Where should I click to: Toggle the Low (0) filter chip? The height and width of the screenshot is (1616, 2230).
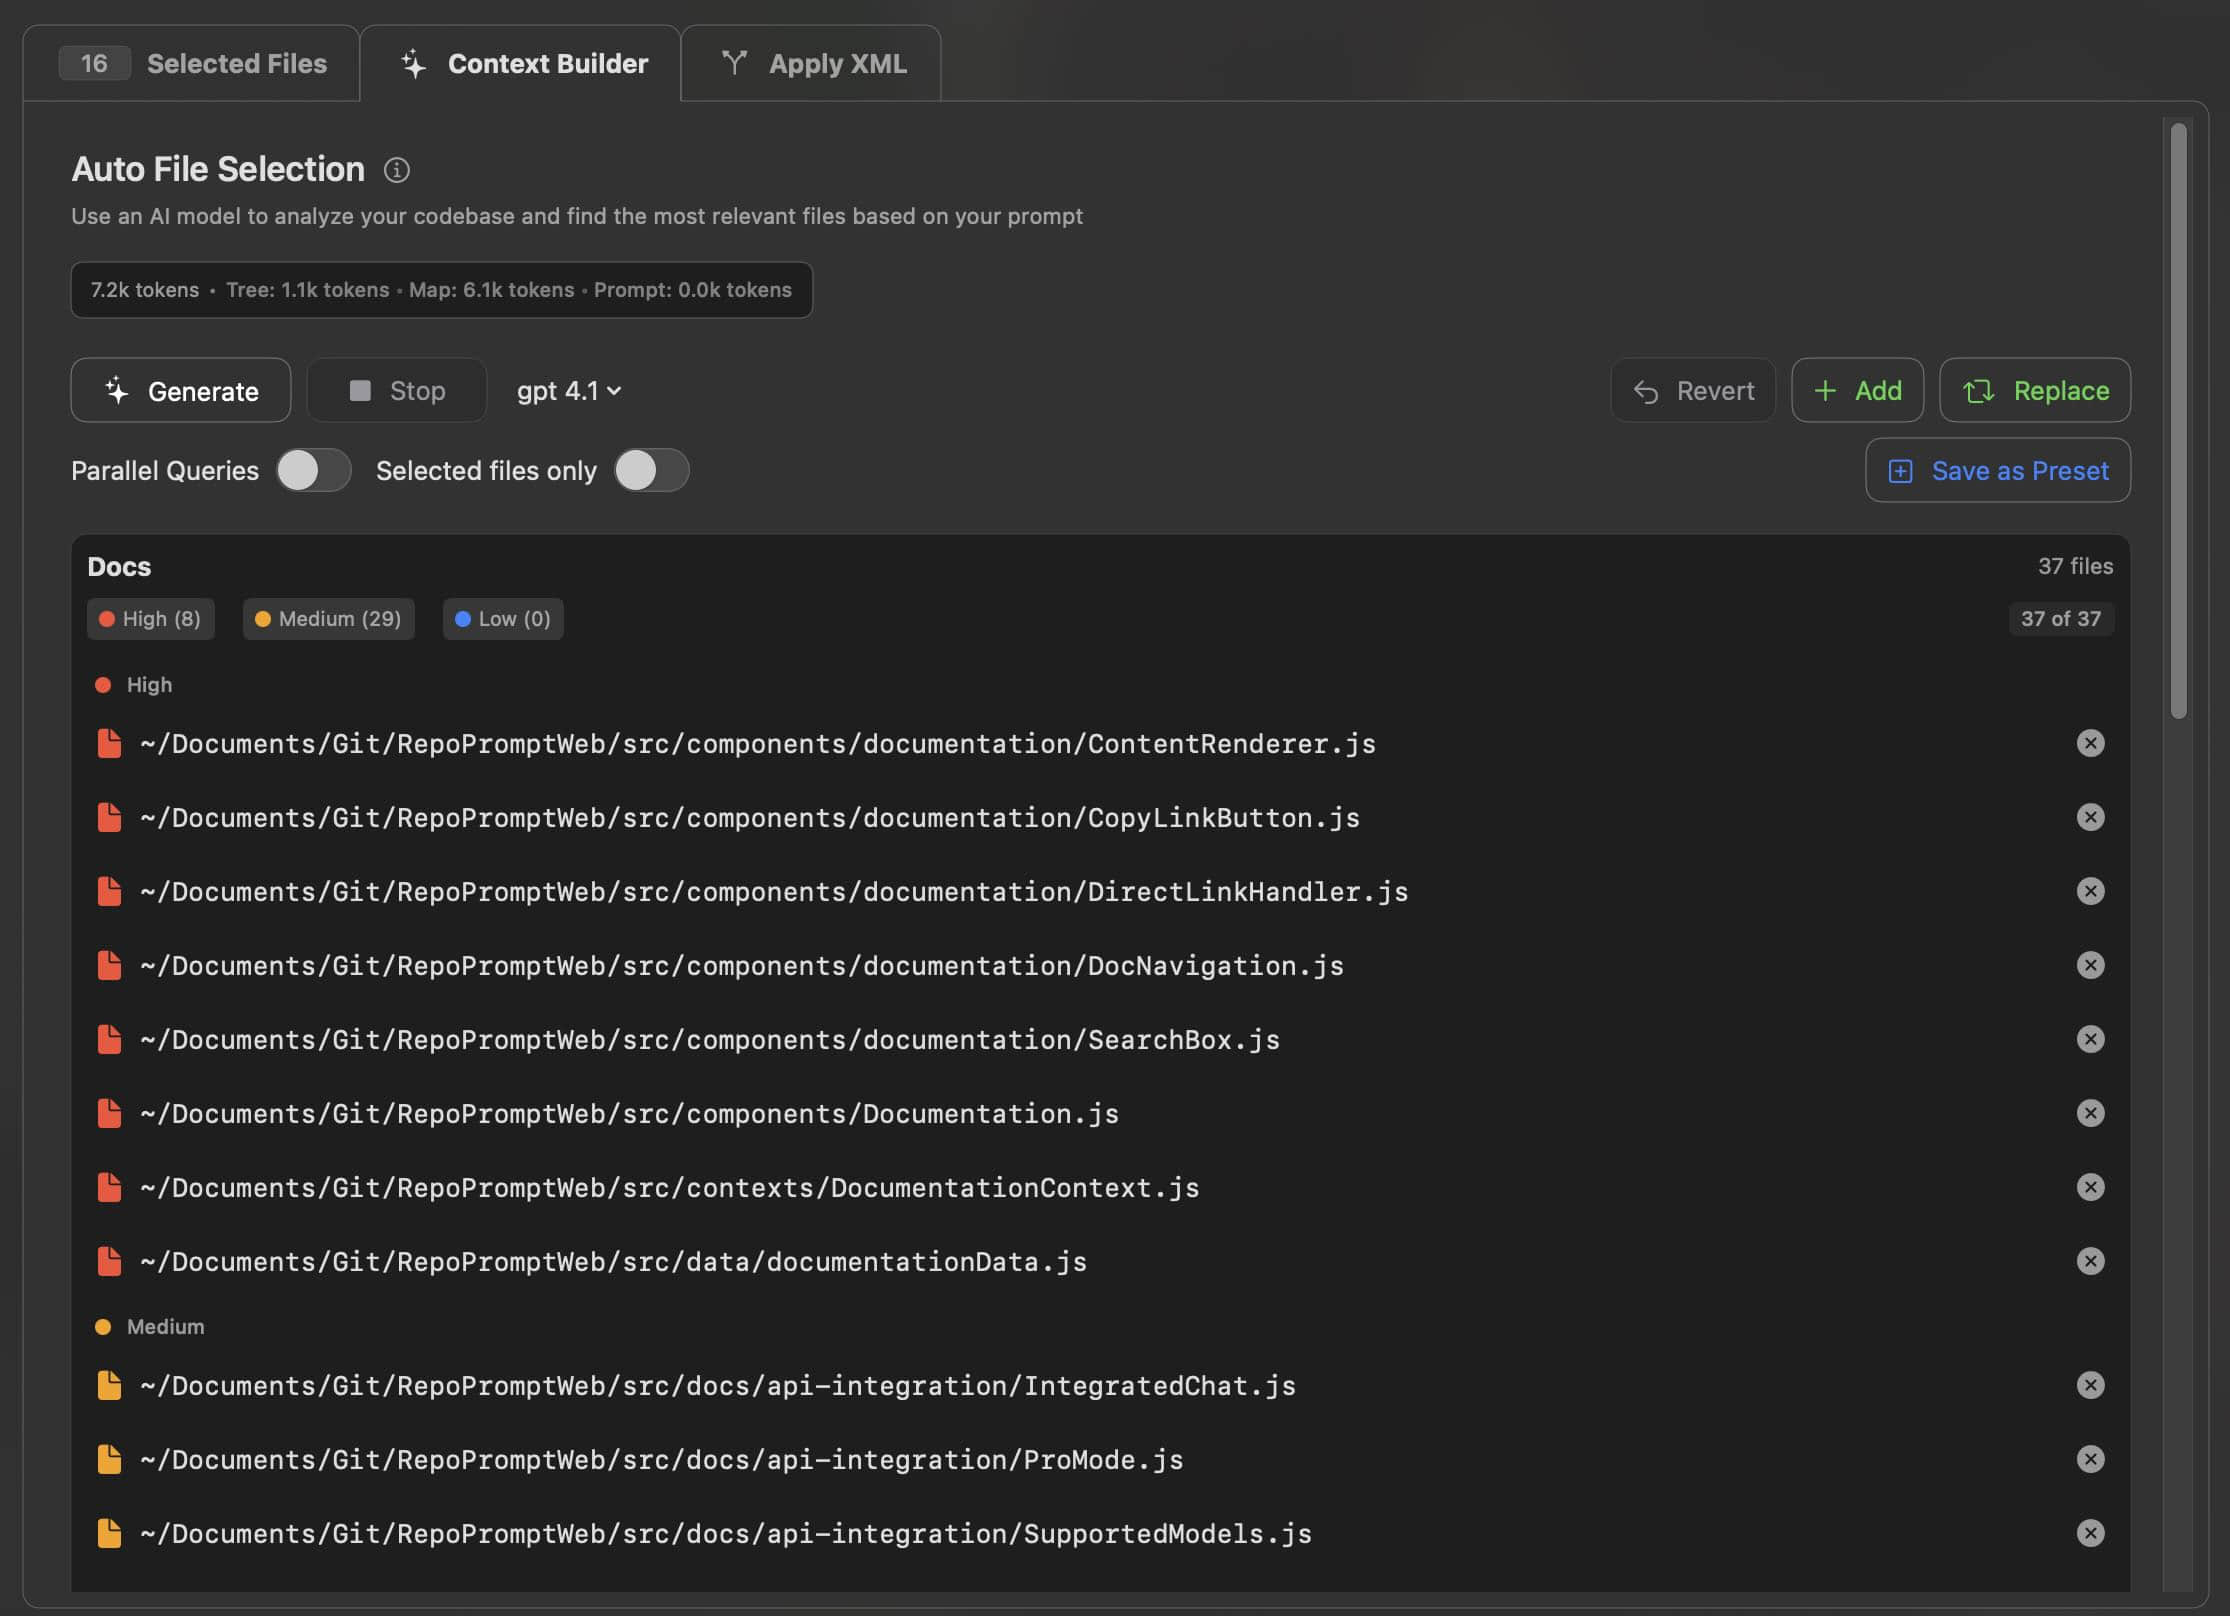click(x=503, y=619)
